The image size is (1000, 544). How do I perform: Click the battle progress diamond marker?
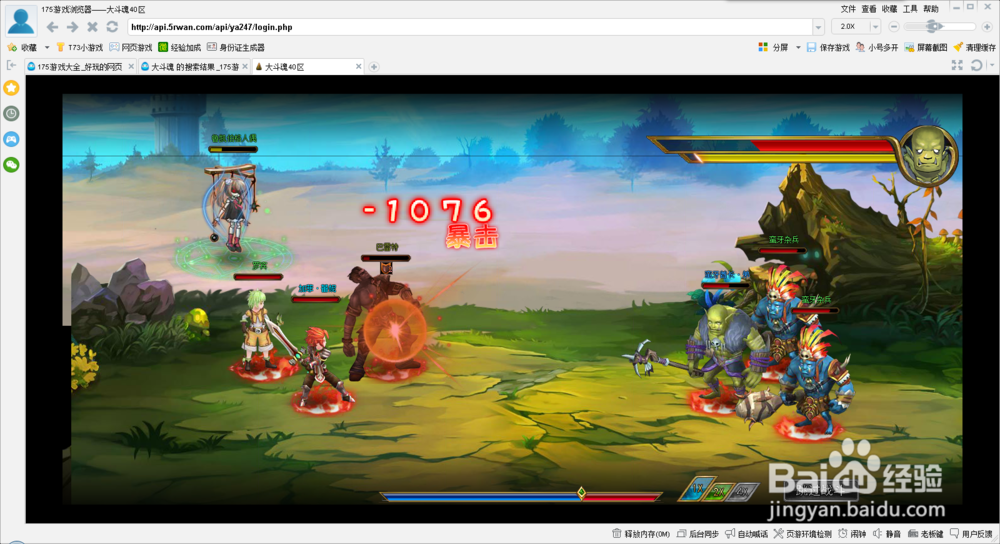point(581,492)
